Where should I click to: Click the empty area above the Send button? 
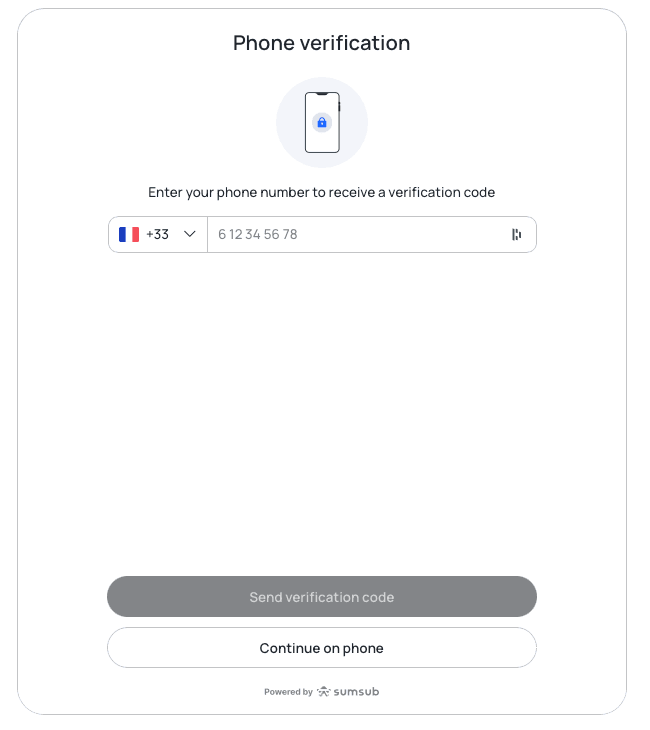322,420
